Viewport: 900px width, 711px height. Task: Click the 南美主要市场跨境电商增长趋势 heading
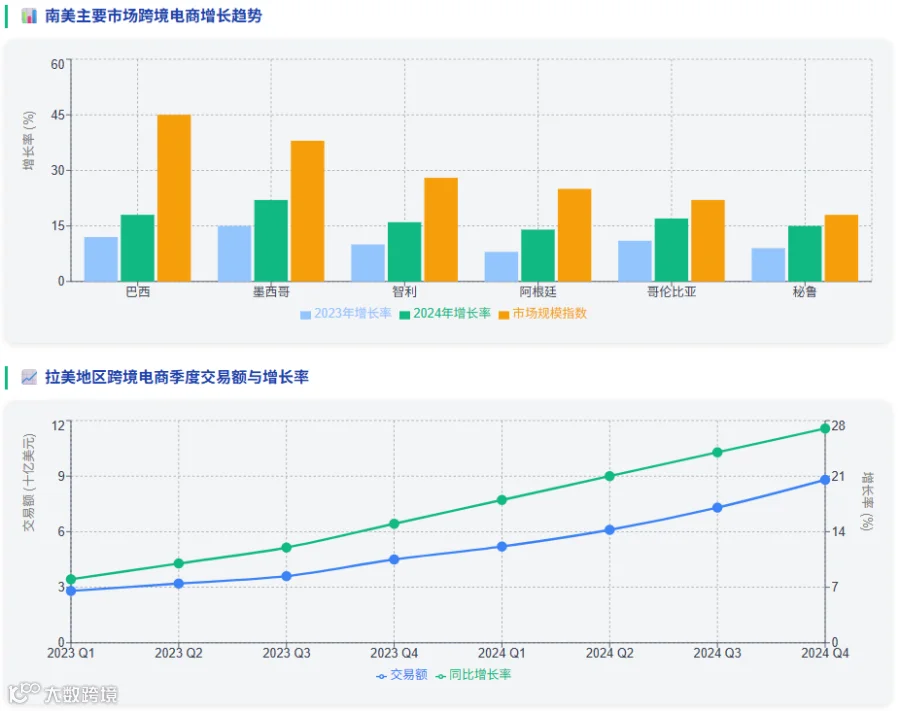pos(153,15)
